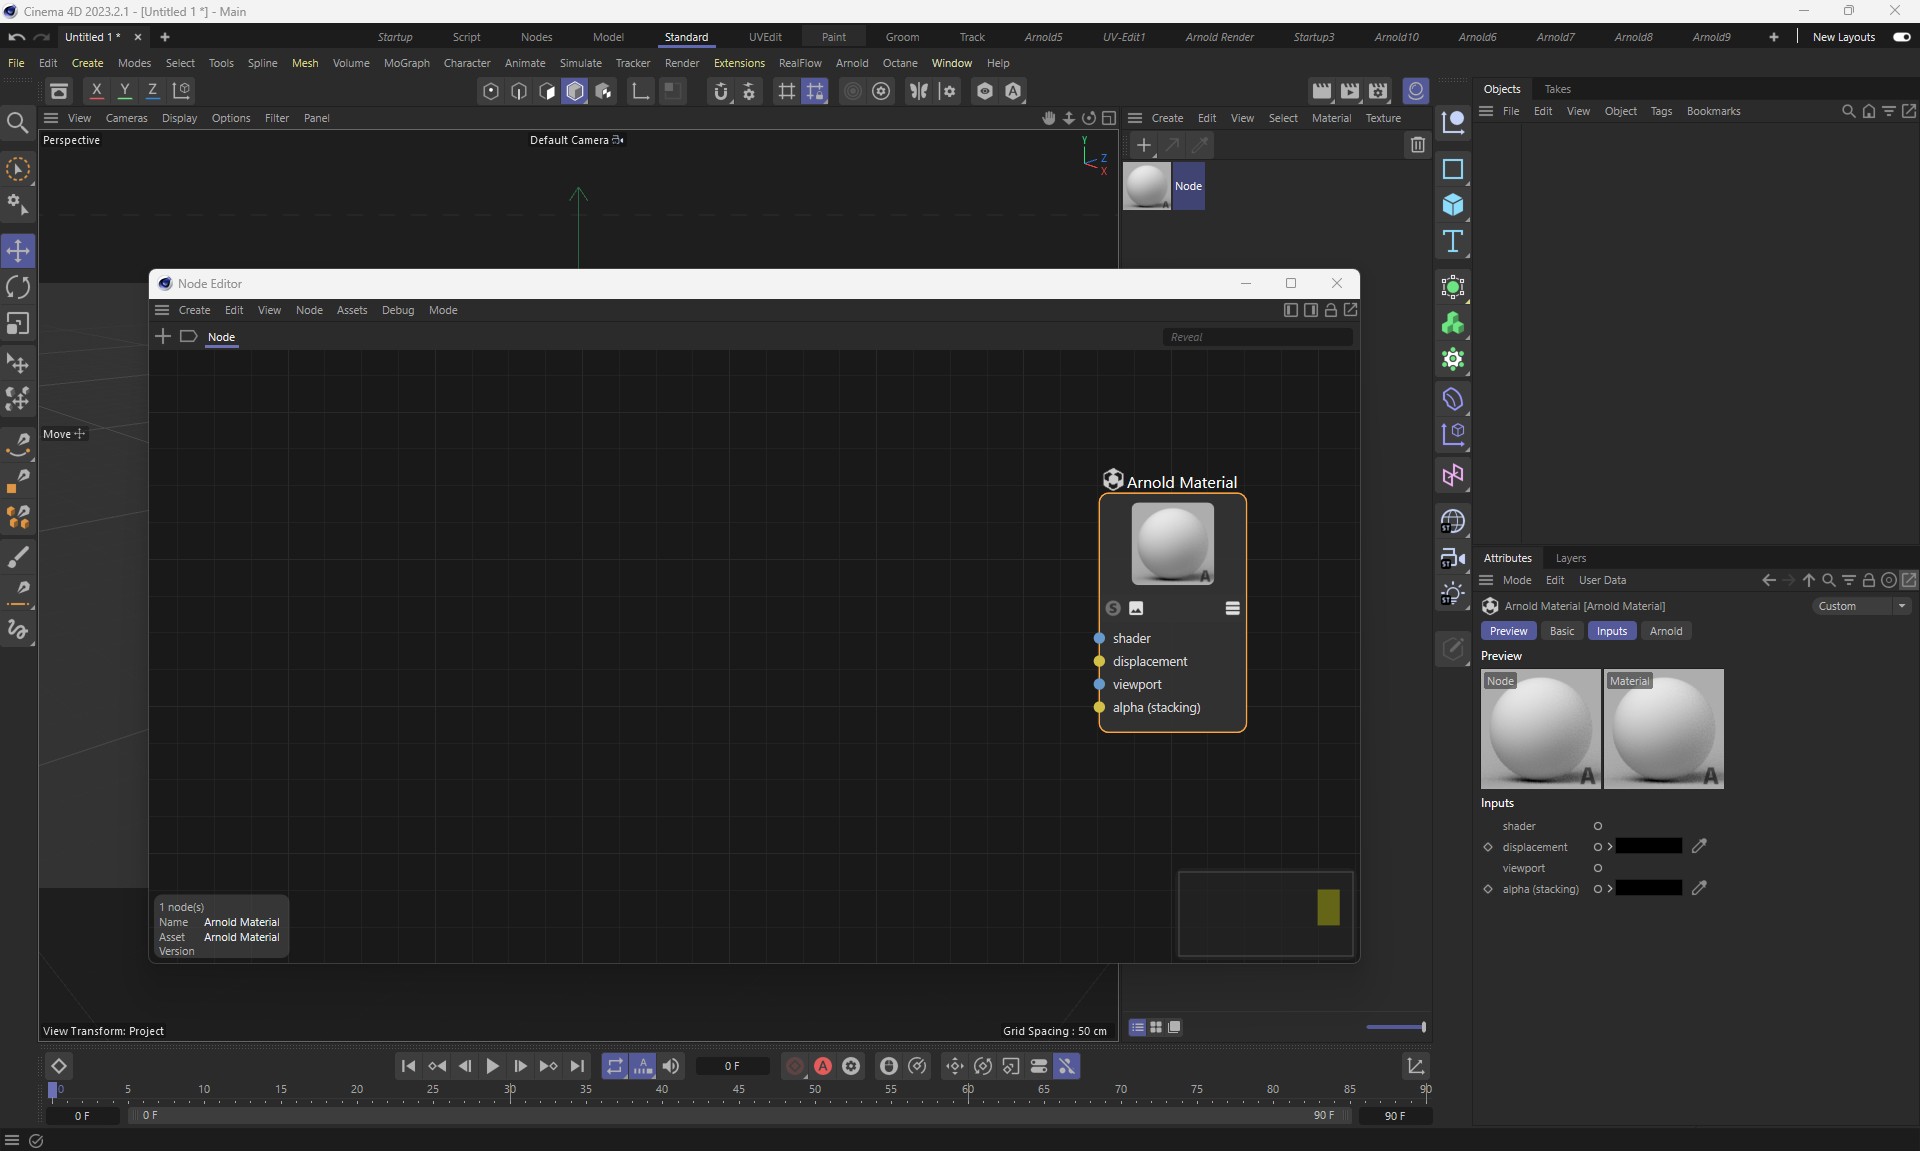This screenshot has height=1151, width=1920.
Task: Click the trash icon in Material Manager
Action: (x=1417, y=145)
